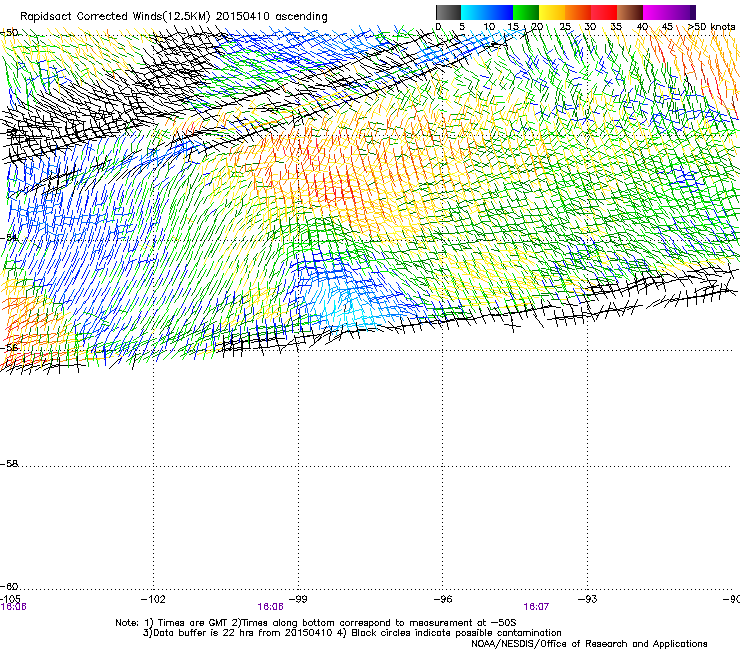Click the Rapidscat Corrected Winds title
The height and width of the screenshot is (650, 740).
pos(174,17)
